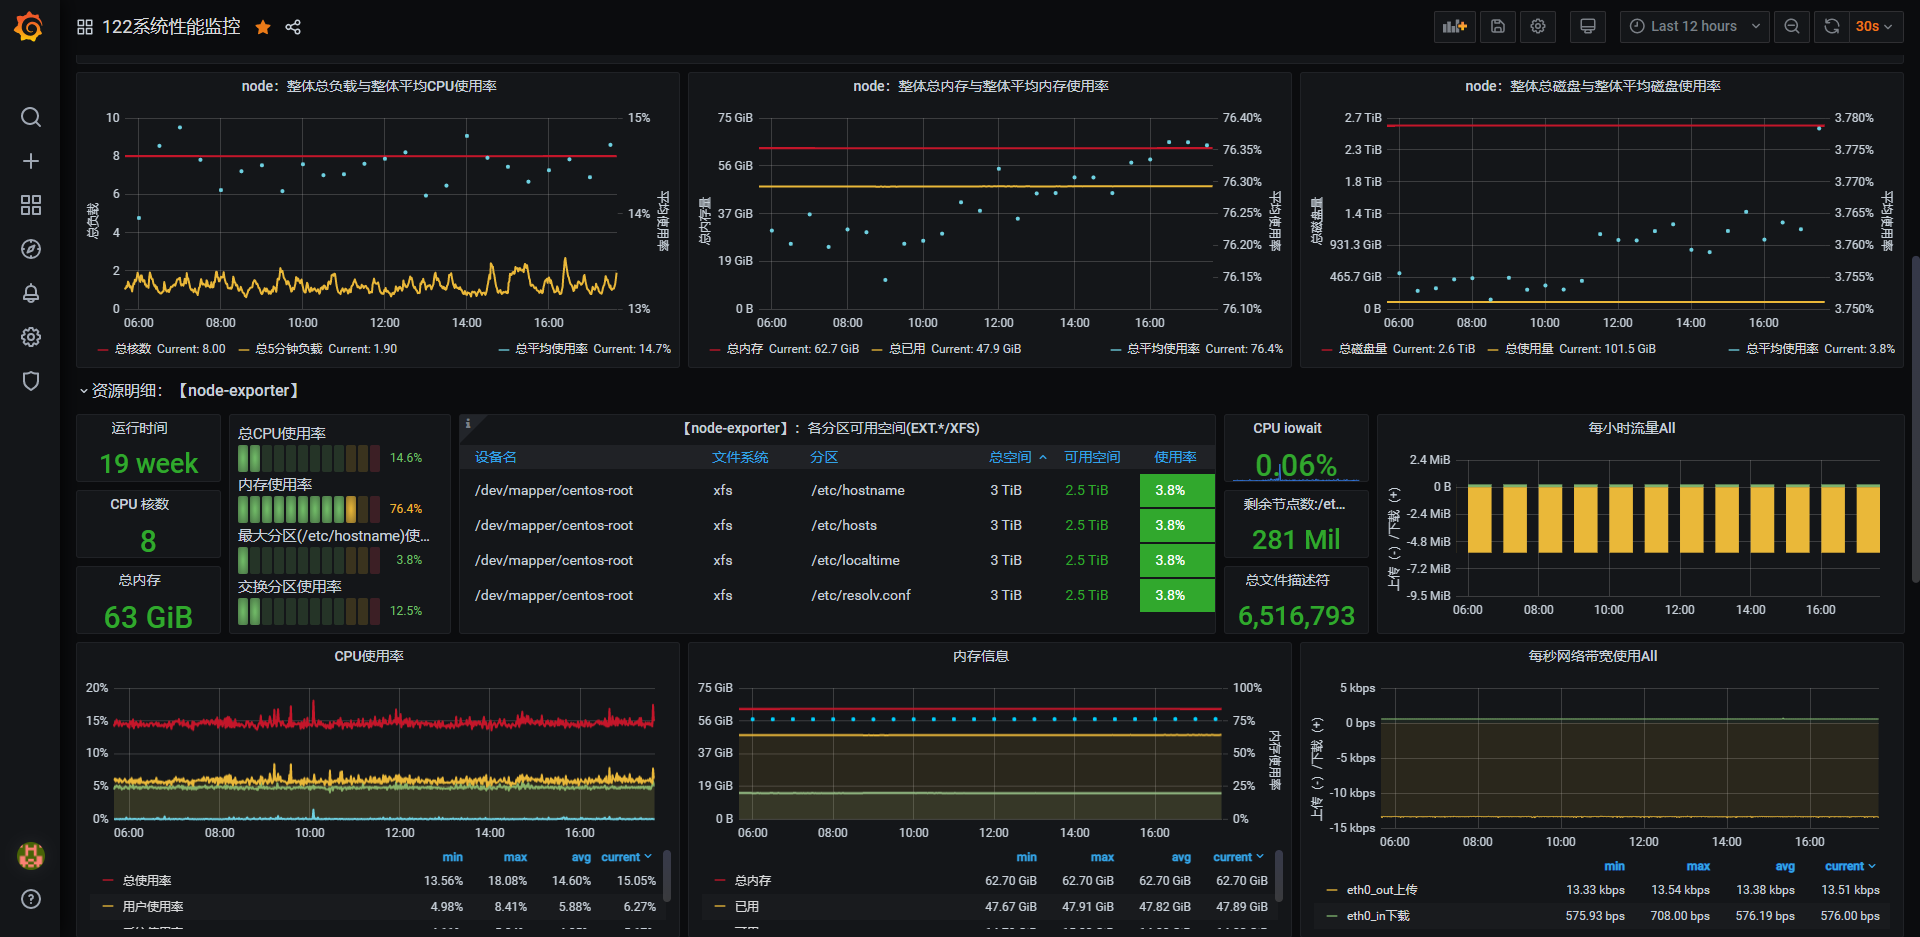Open the 总内存 panel title menu

pyautogui.click(x=139, y=580)
